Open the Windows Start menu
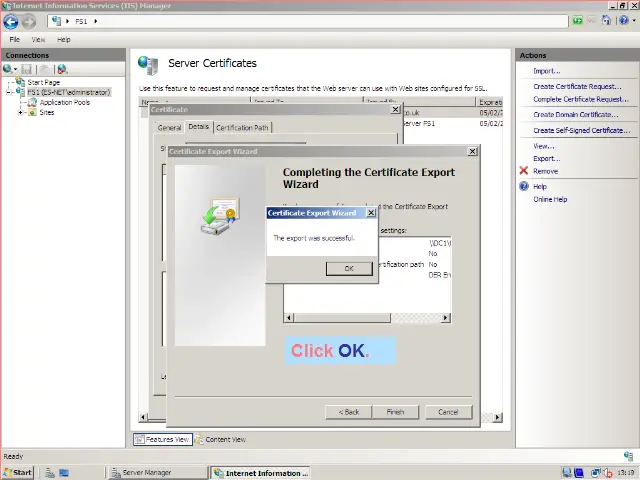This screenshot has height=480, width=640. point(18,472)
